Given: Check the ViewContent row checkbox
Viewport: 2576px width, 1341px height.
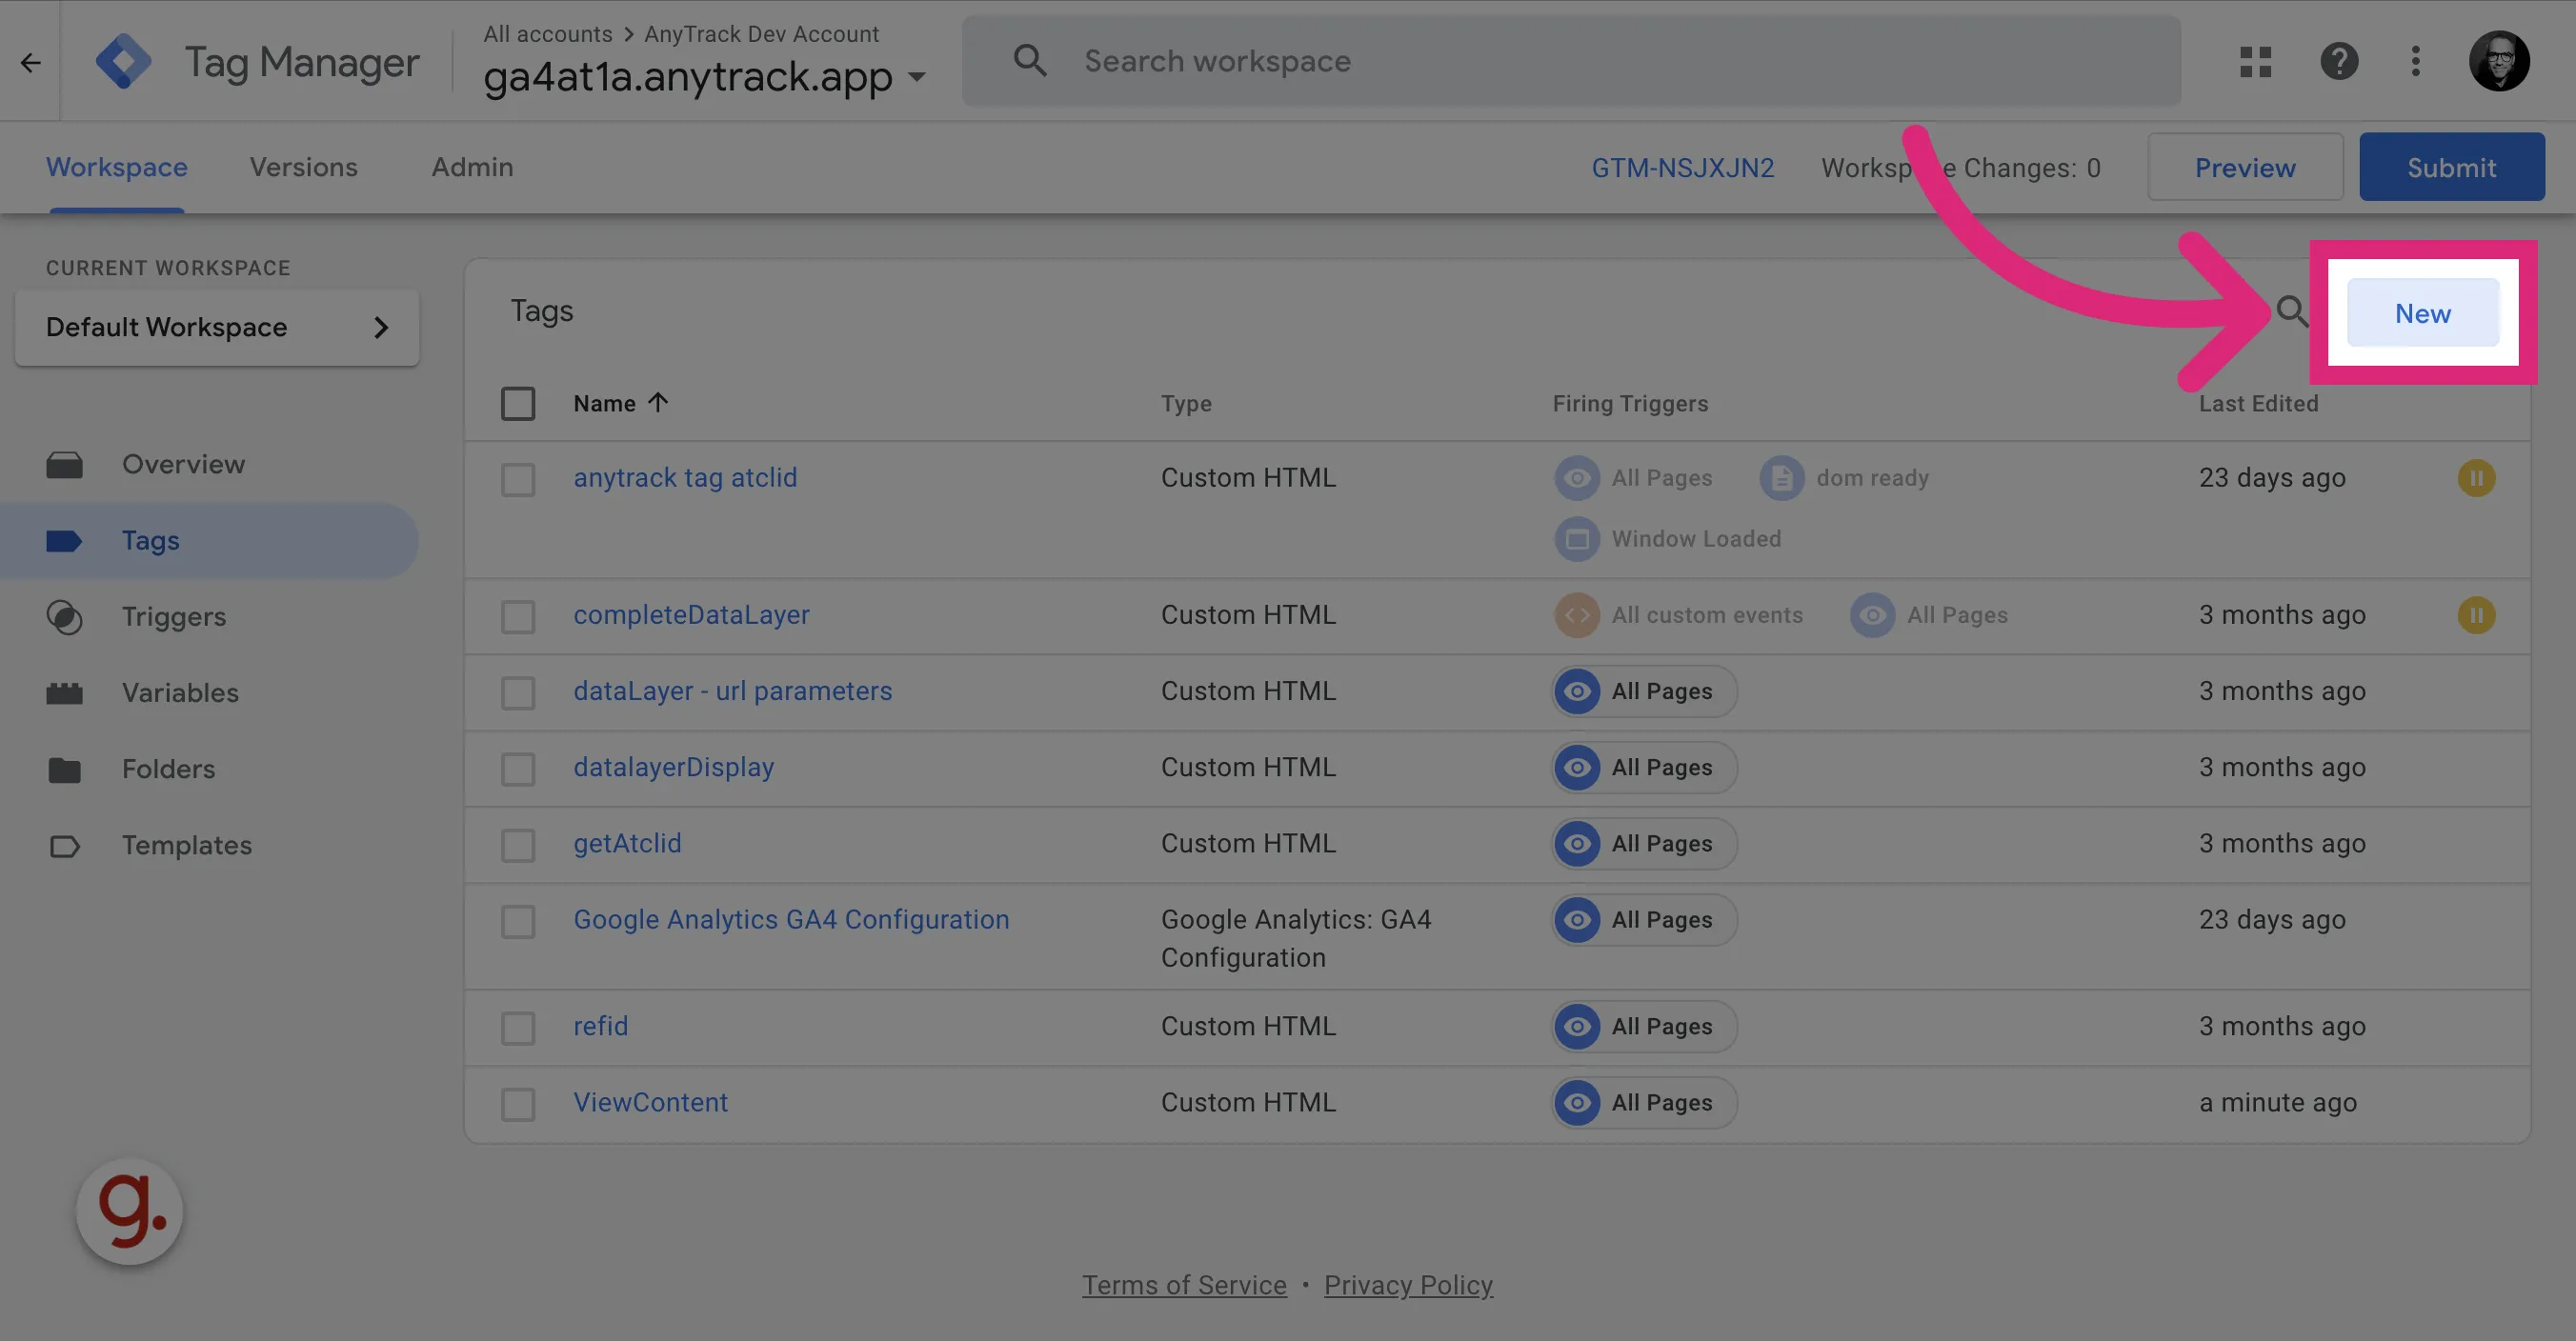Looking at the screenshot, I should coord(518,1104).
